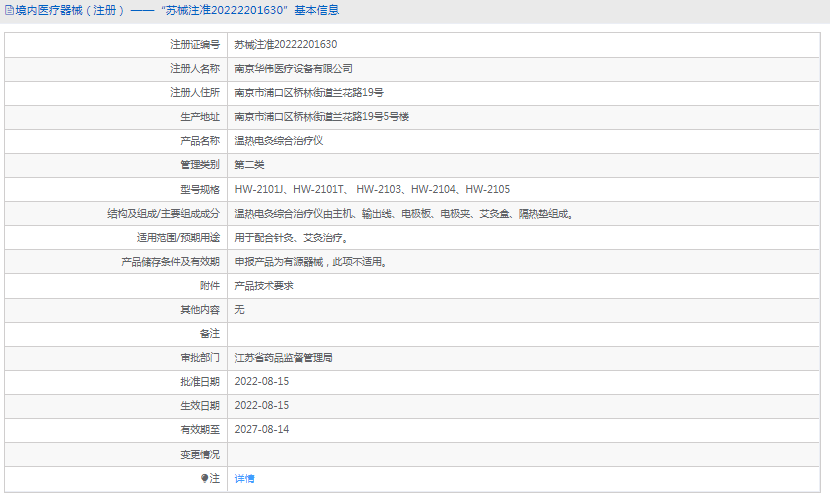Screen dimensions: 830x495
Task: Select attachment value 产品技术要求
Action: [264, 286]
